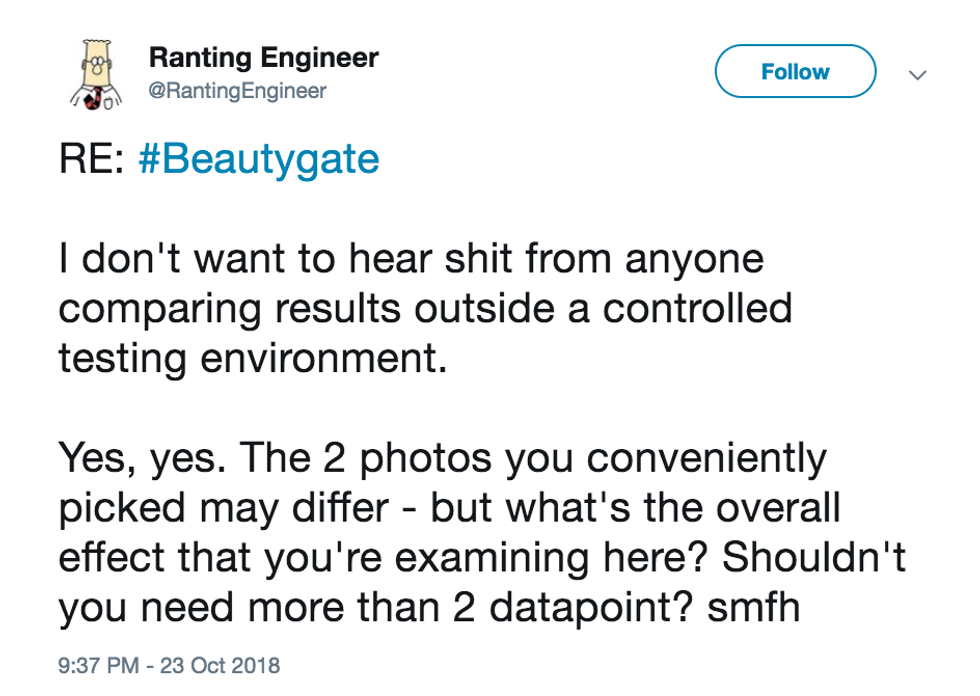Screen dimensions: 980x696
Task: Open the #Beautygate hashtag link
Action: tap(258, 160)
